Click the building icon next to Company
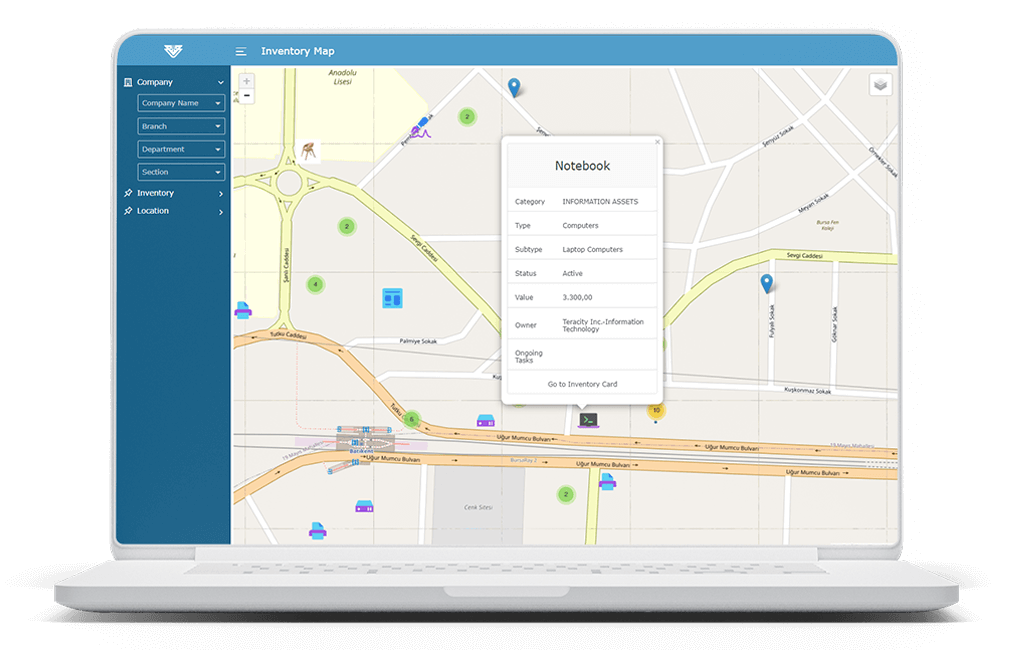 (128, 82)
